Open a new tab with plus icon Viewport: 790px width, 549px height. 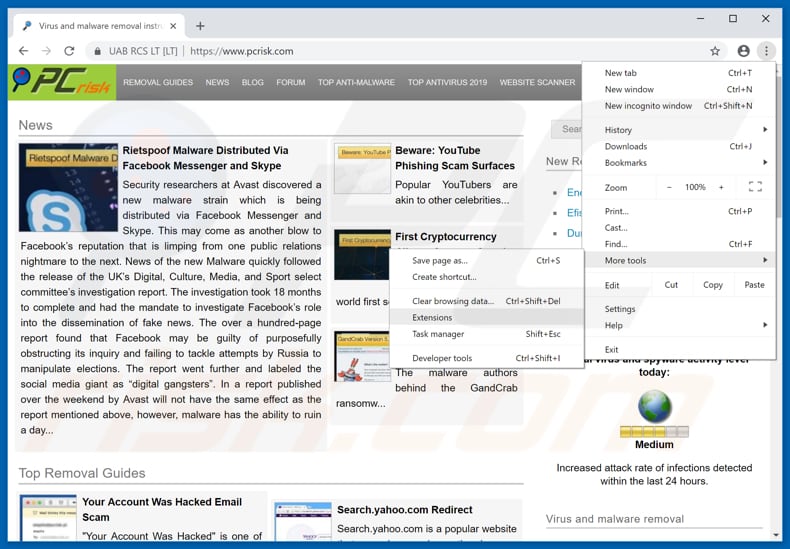[x=200, y=25]
